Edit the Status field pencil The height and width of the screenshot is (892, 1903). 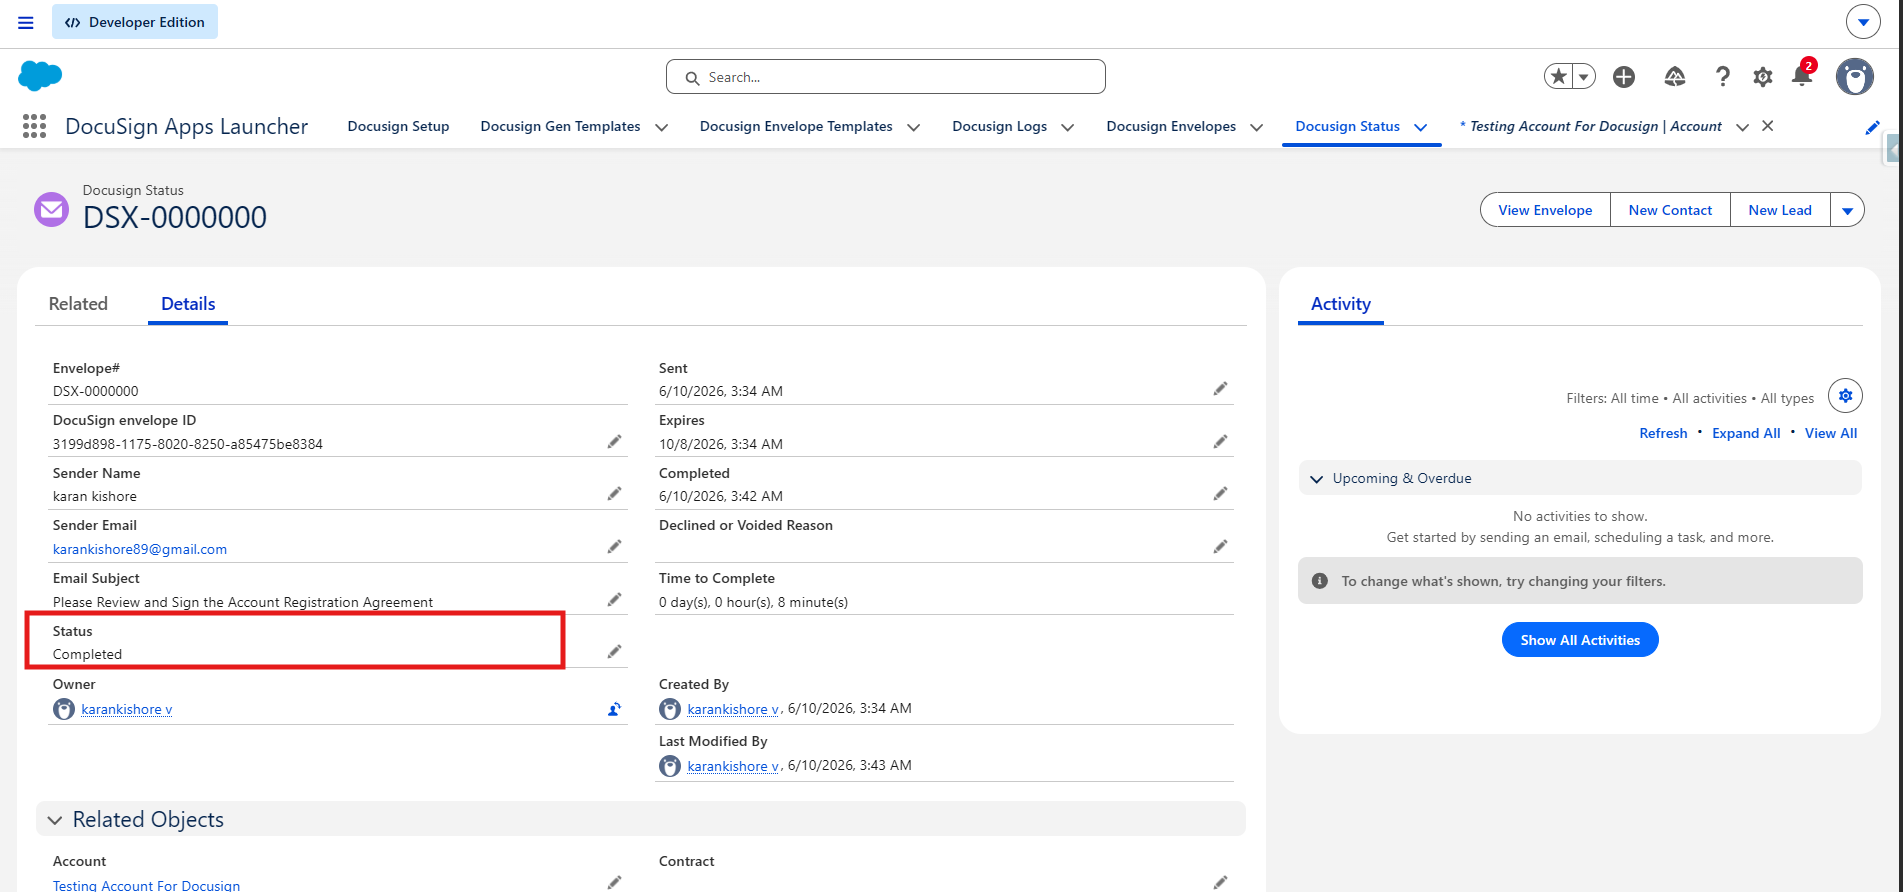614,652
